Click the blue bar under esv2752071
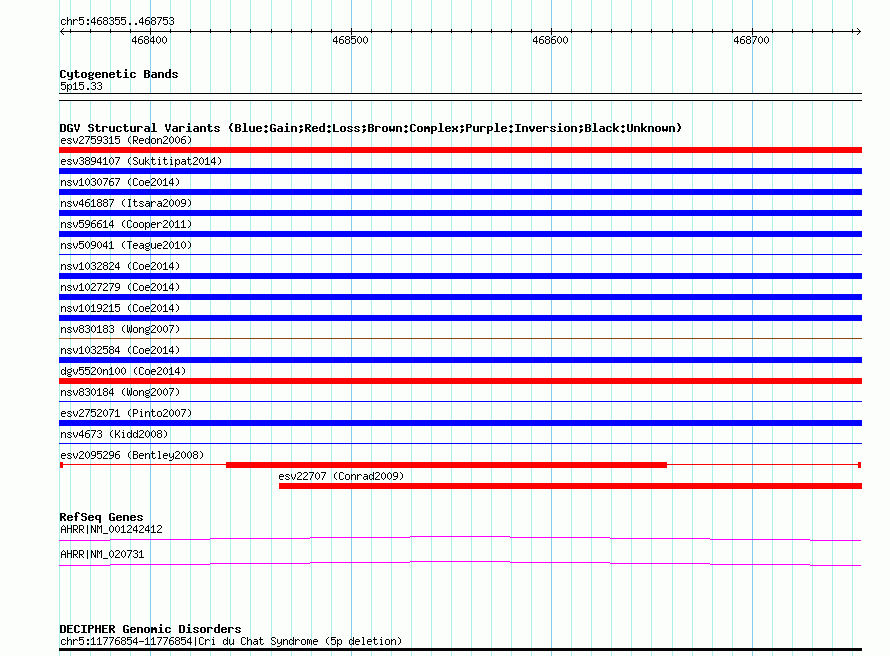The height and width of the screenshot is (656, 890). click(460, 423)
